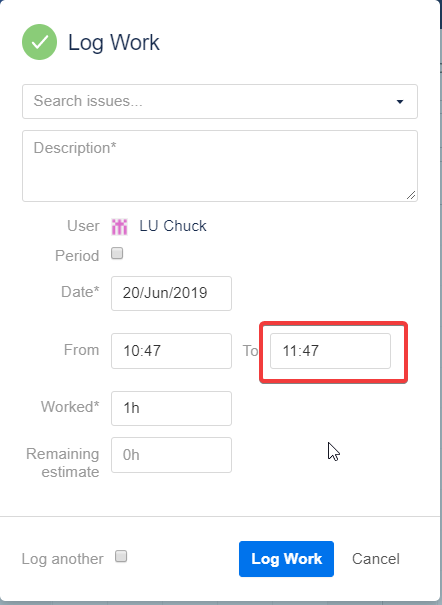The image size is (442, 605).
Task: Click the Log another label text
Action: (x=62, y=559)
